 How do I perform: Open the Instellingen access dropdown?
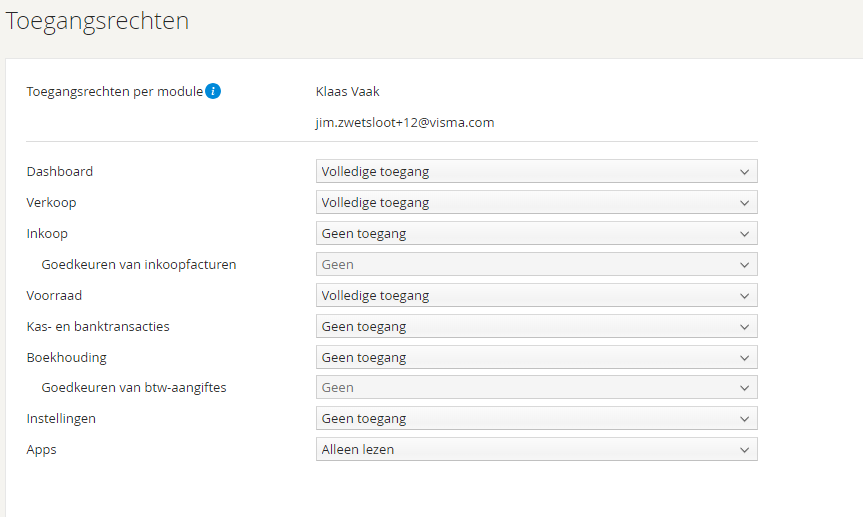[536, 418]
